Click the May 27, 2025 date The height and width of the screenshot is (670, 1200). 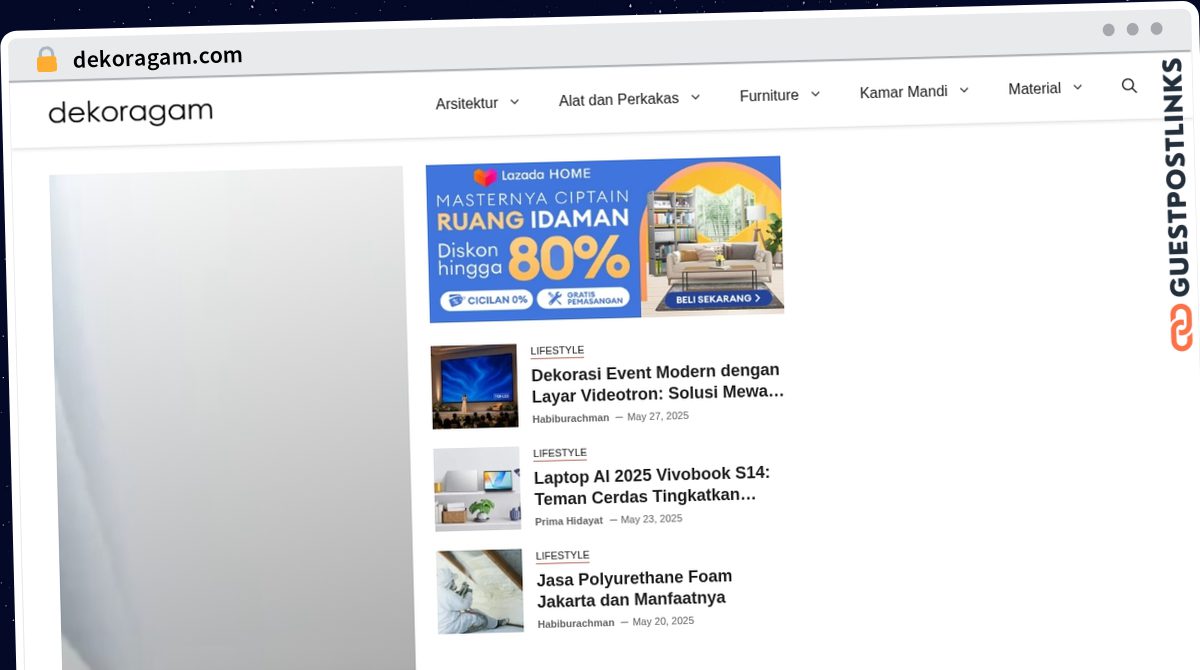(658, 416)
